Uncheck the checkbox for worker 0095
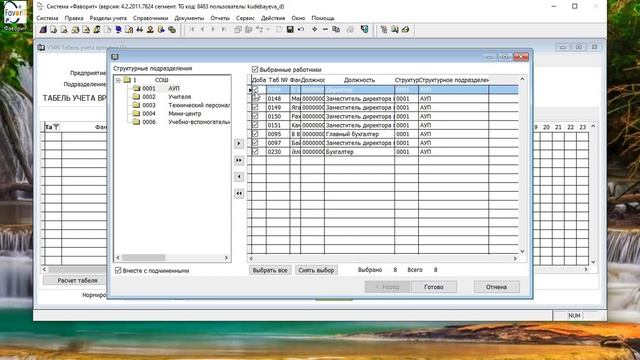The width and height of the screenshot is (640, 360). [256, 134]
